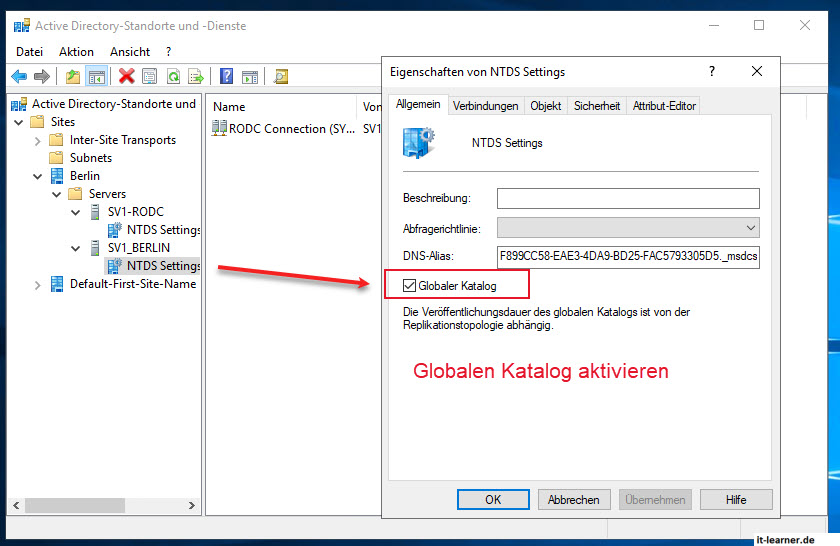Click the Übernehmen button
This screenshot has height=546, width=840.
(x=655, y=499)
